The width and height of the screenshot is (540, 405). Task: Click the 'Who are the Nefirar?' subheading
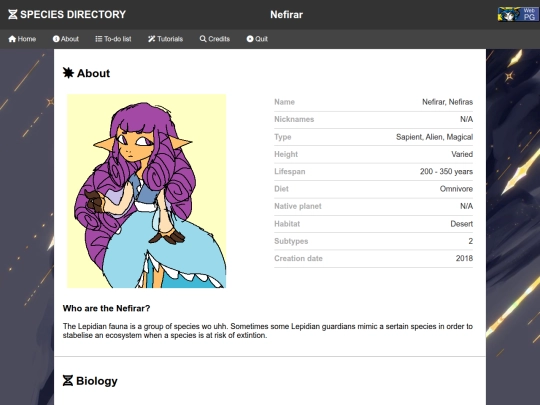pyautogui.click(x=106, y=308)
